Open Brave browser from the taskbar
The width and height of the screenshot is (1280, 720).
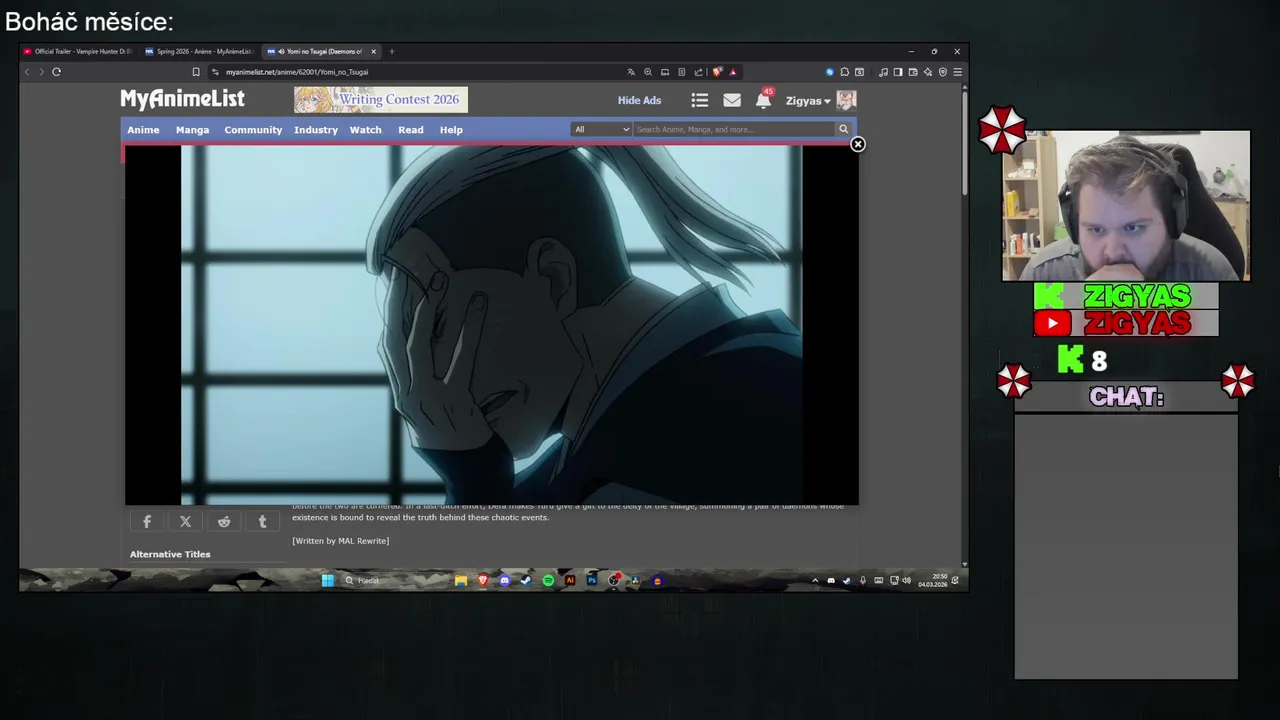483,580
